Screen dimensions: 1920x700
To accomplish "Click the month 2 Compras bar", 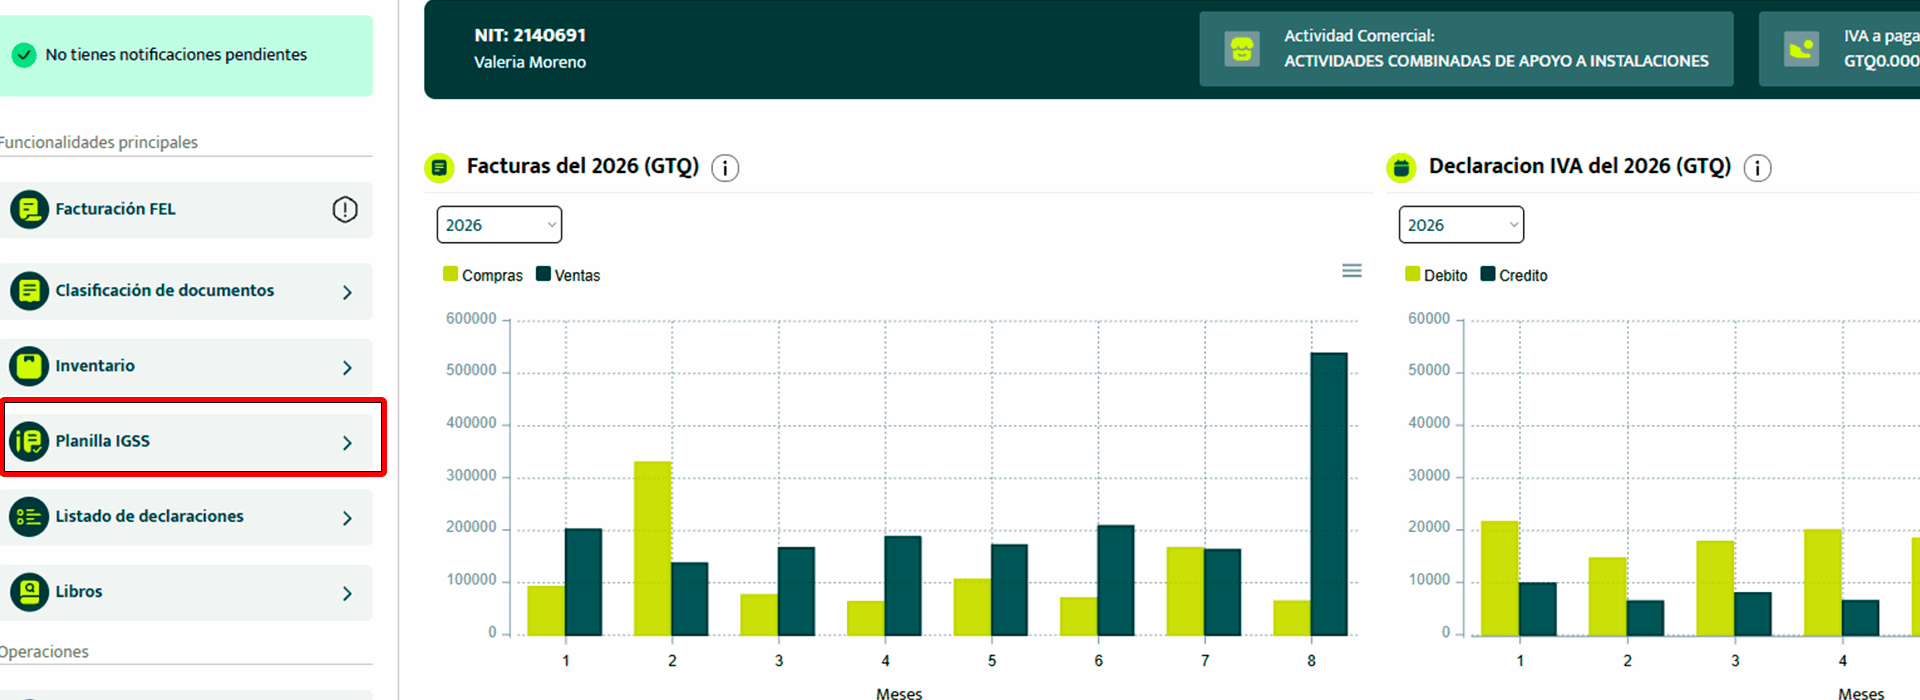I will pyautogui.click(x=652, y=548).
